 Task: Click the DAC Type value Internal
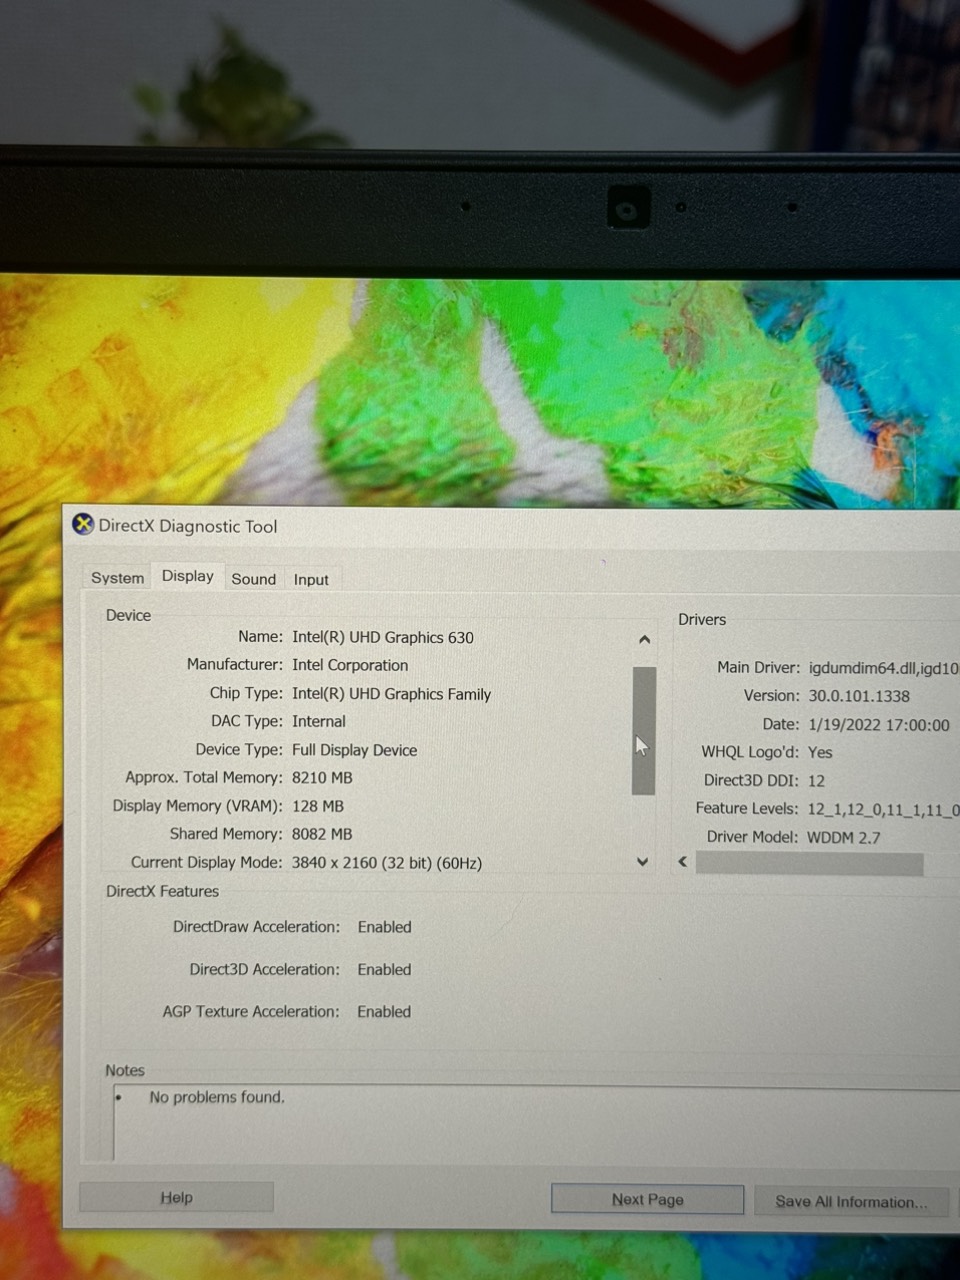click(319, 721)
